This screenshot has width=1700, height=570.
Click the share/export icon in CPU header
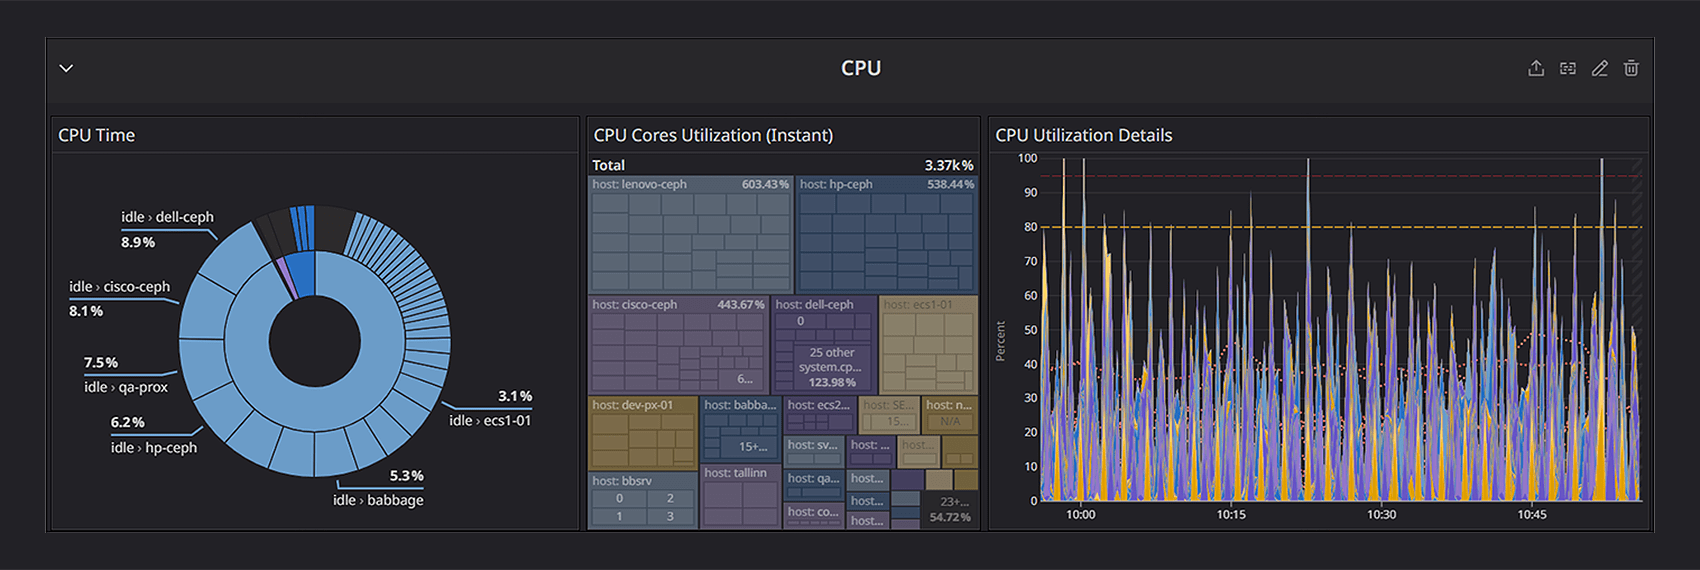[x=1536, y=68]
